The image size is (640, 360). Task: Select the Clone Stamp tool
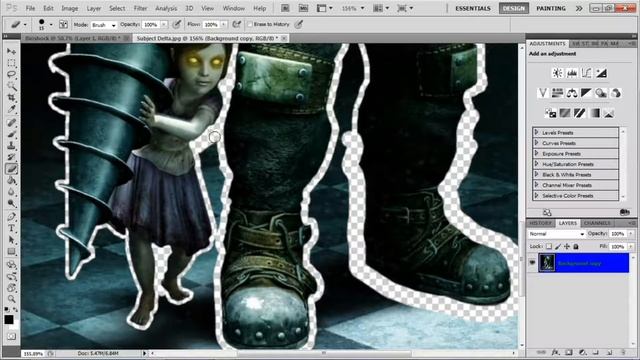click(x=11, y=145)
